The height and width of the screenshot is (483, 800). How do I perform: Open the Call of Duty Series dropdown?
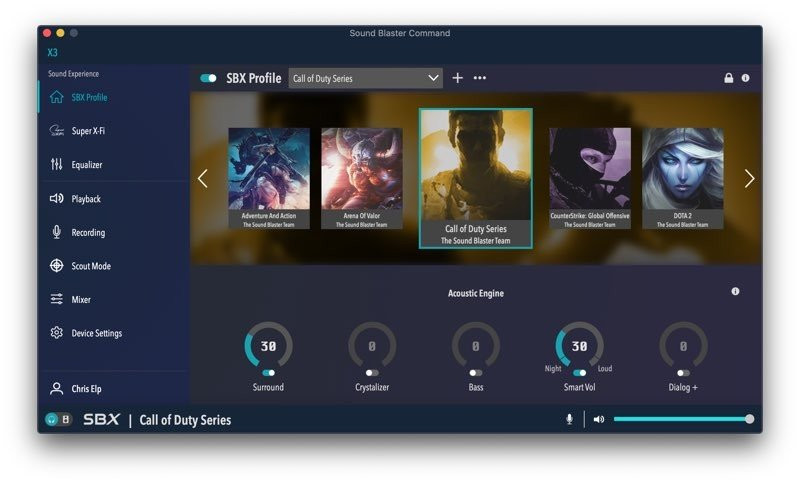pyautogui.click(x=366, y=78)
